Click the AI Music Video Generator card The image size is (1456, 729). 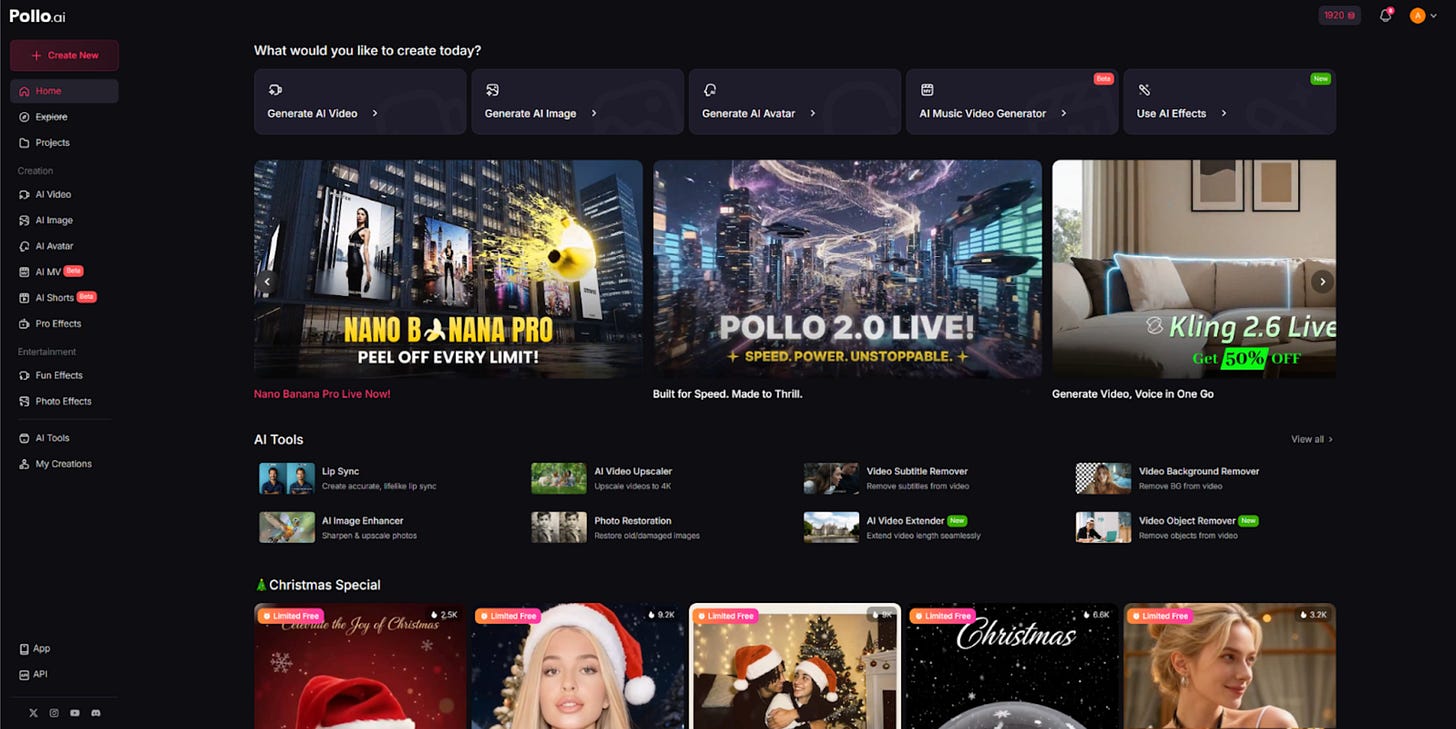1012,101
